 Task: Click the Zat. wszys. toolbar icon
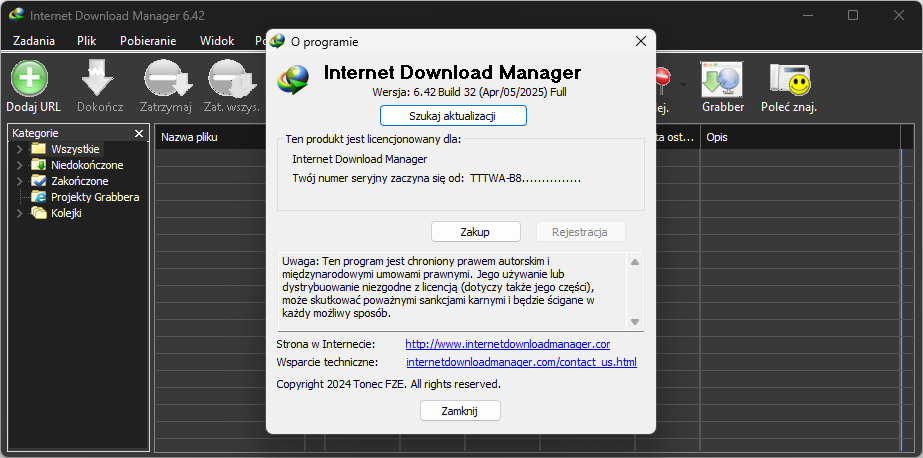[x=234, y=79]
